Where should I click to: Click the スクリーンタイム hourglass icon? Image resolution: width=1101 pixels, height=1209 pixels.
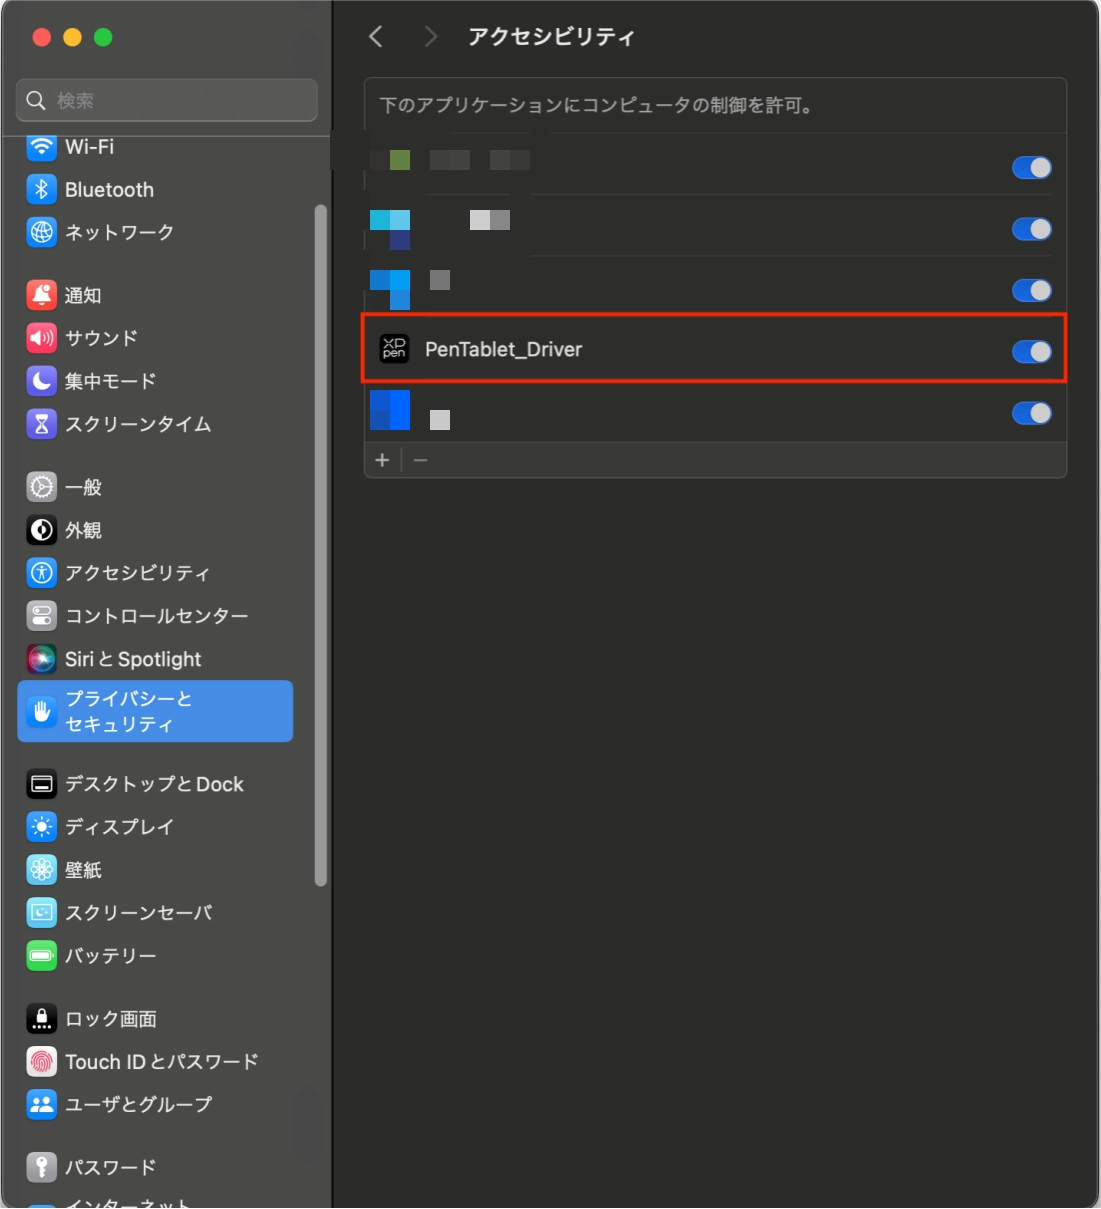click(41, 424)
